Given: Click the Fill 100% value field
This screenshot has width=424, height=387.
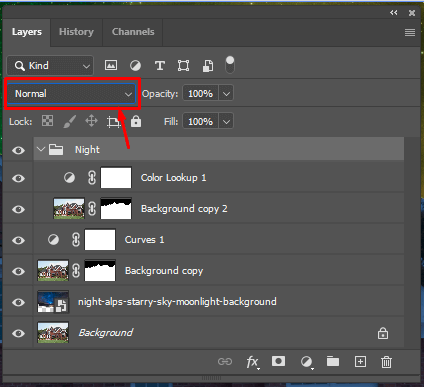Looking at the screenshot, I should tap(200, 121).
